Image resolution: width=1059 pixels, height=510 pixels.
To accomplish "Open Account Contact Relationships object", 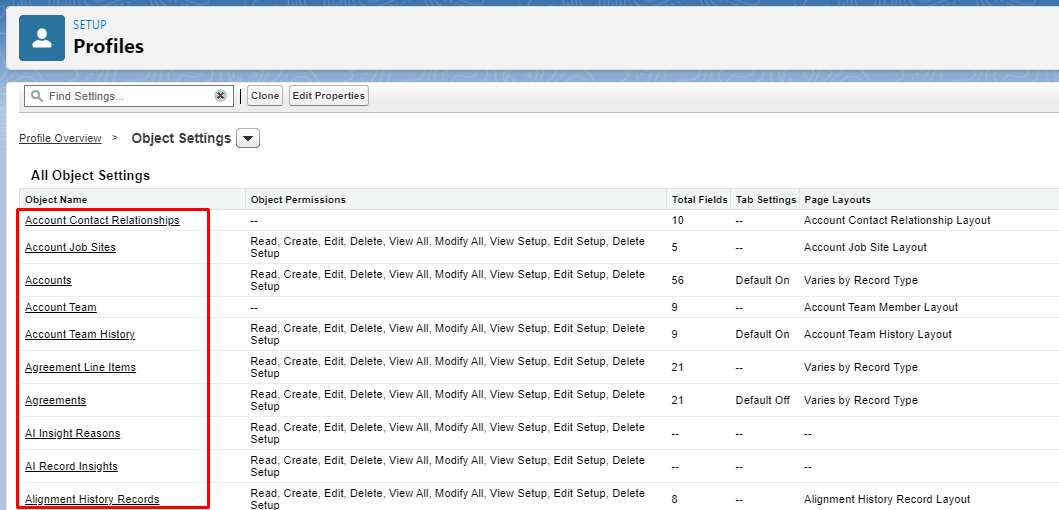I will coord(102,220).
